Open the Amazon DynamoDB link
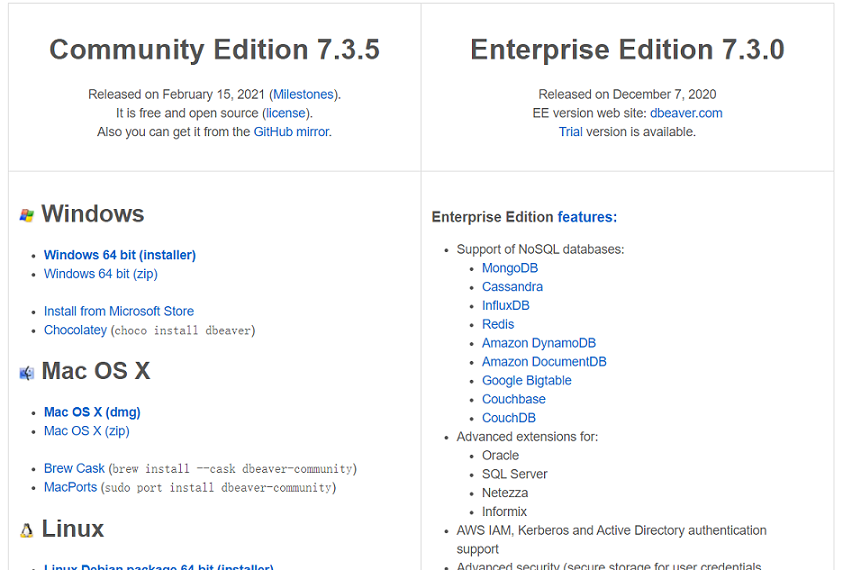Image resolution: width=843 pixels, height=570 pixels. [x=539, y=343]
